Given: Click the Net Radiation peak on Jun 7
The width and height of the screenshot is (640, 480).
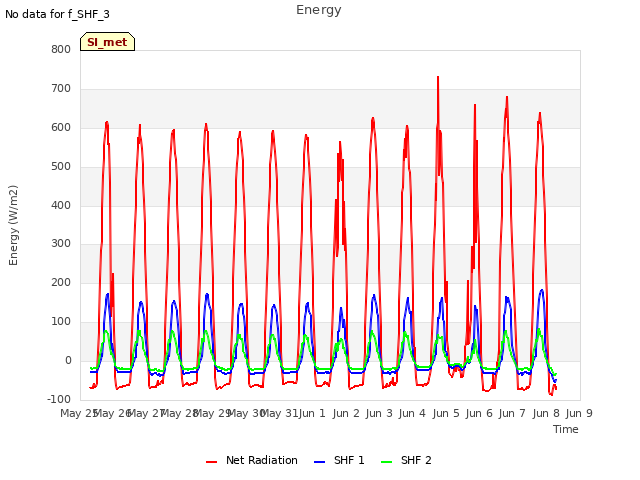Looking at the screenshot, I should click(x=507, y=97).
